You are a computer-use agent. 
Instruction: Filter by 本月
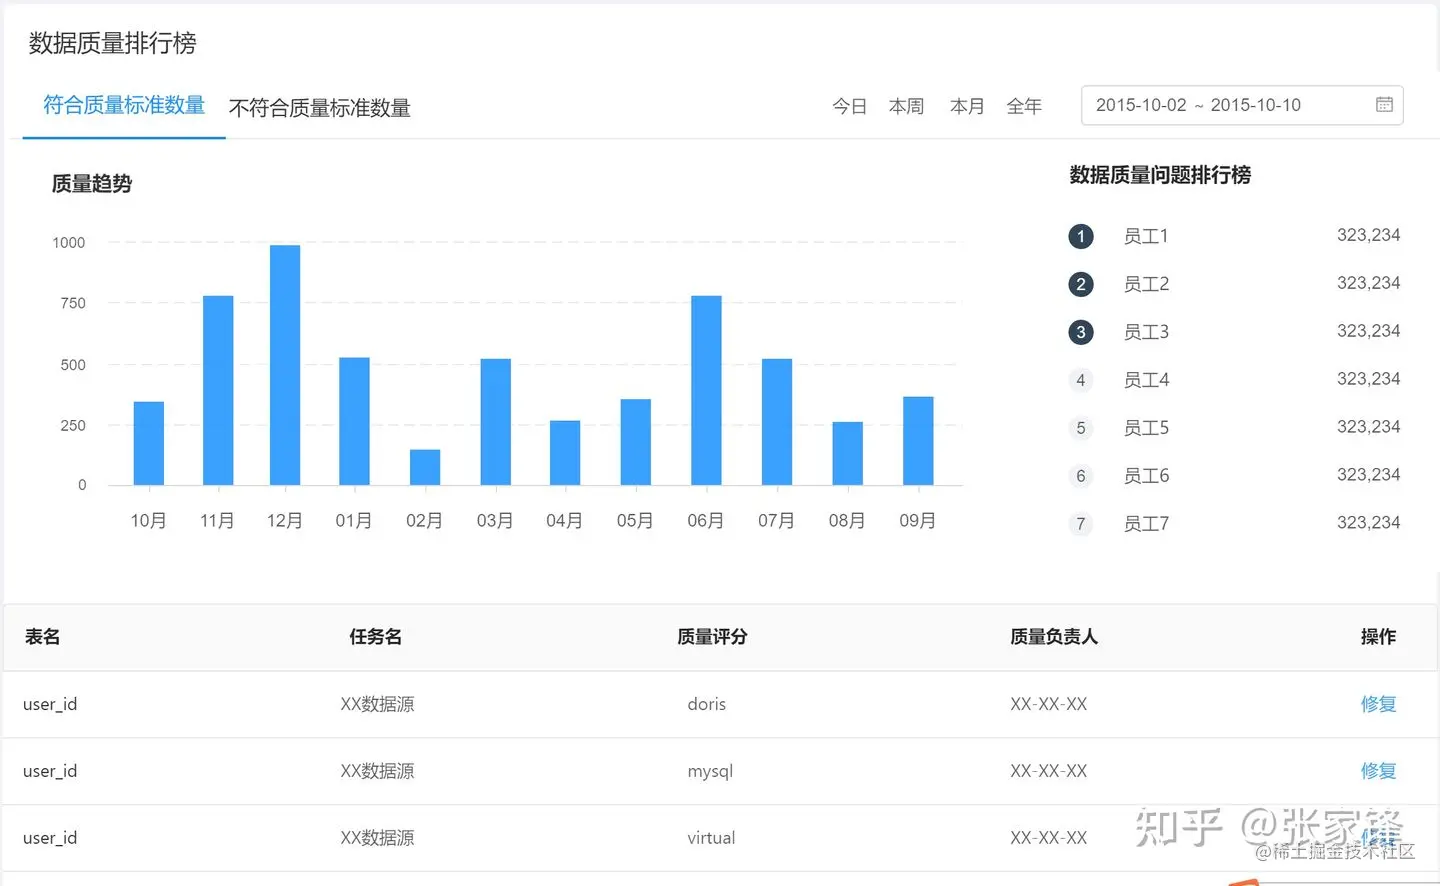tap(967, 106)
